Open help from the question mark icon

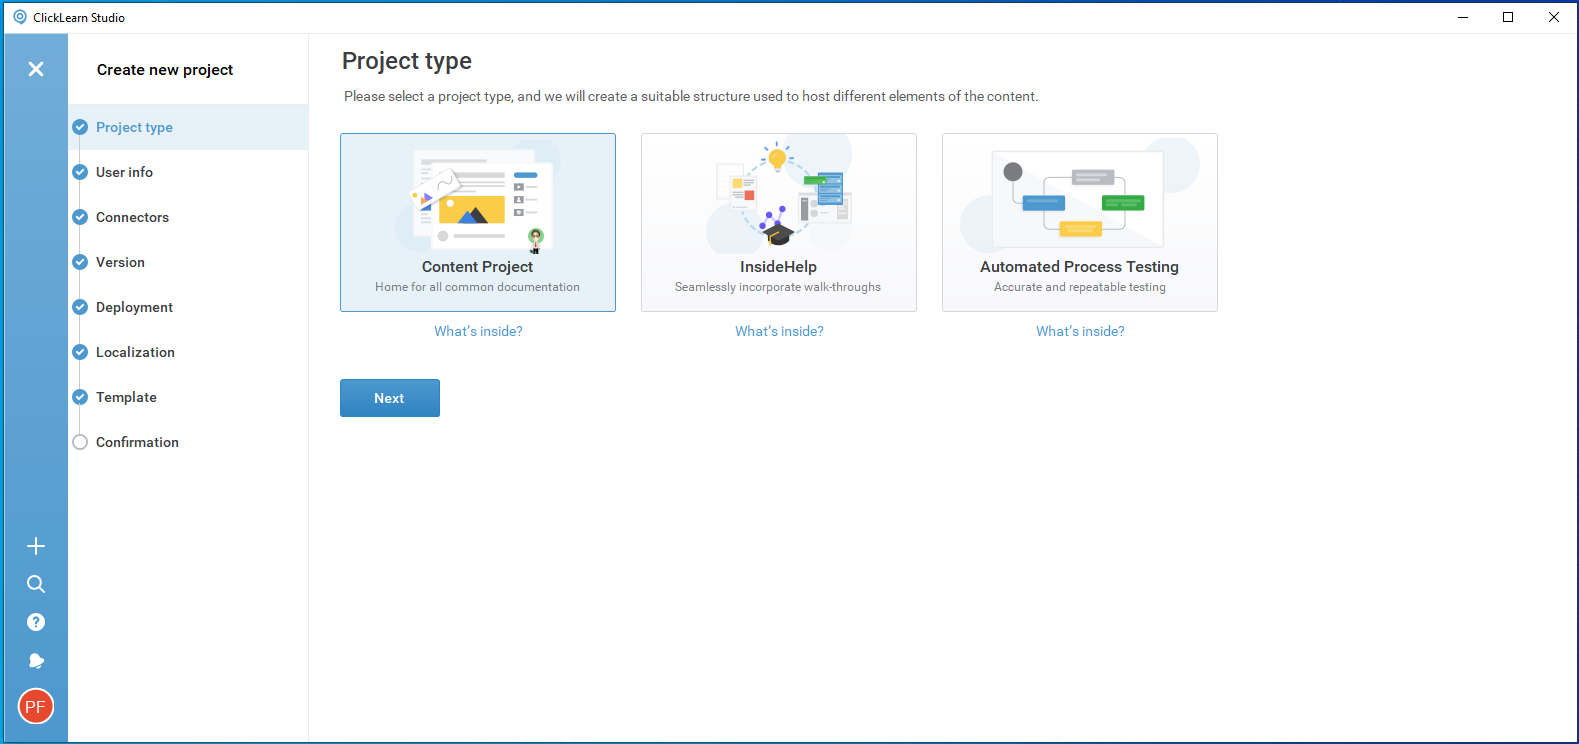[36, 622]
